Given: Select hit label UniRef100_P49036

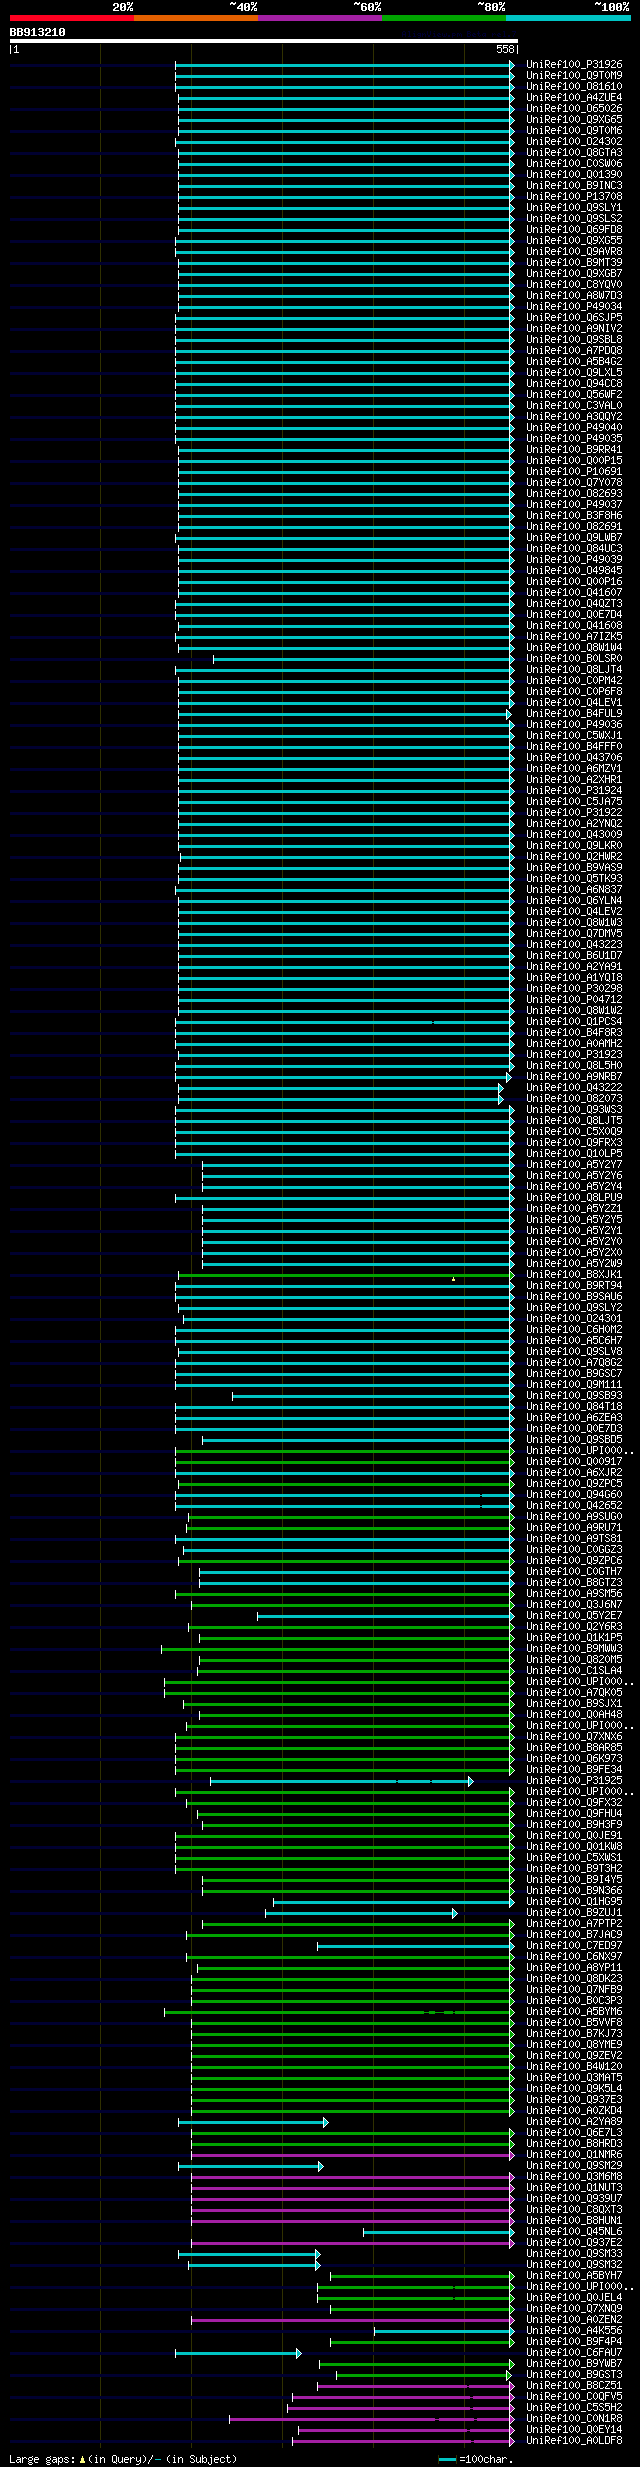Looking at the screenshot, I should 574,724.
